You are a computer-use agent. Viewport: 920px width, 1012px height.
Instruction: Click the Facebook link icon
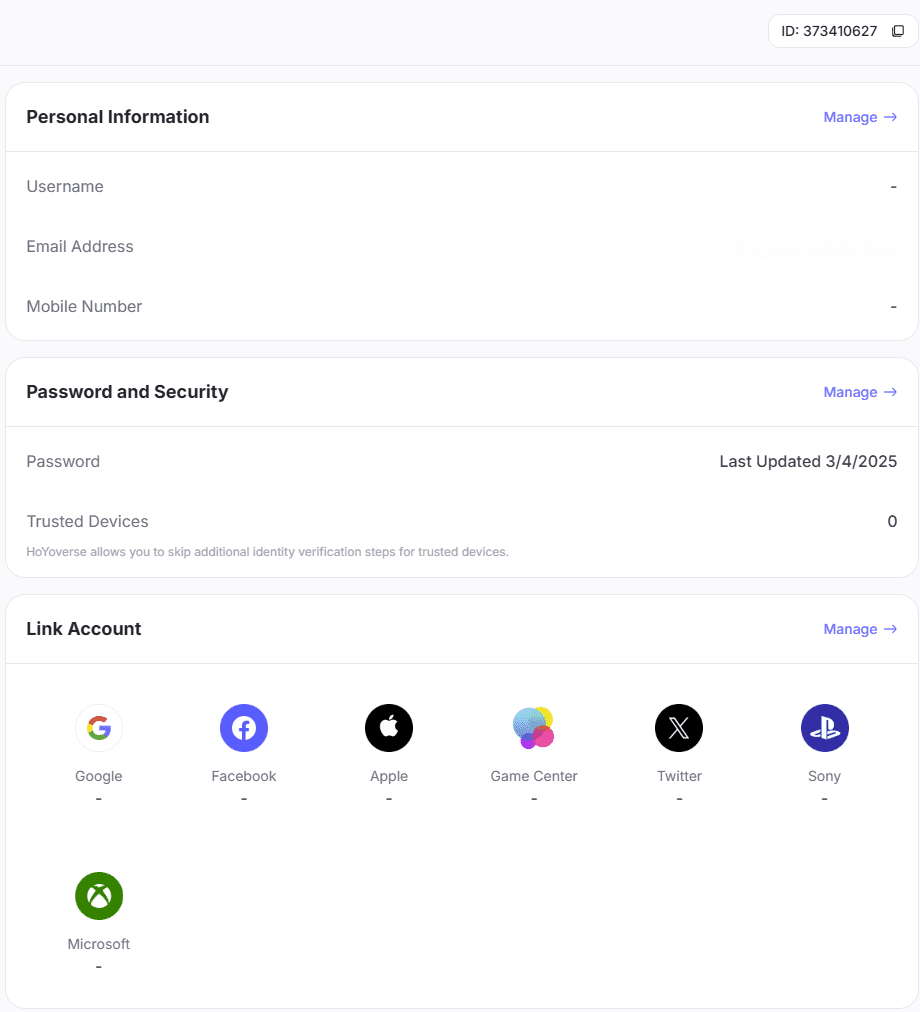point(244,728)
